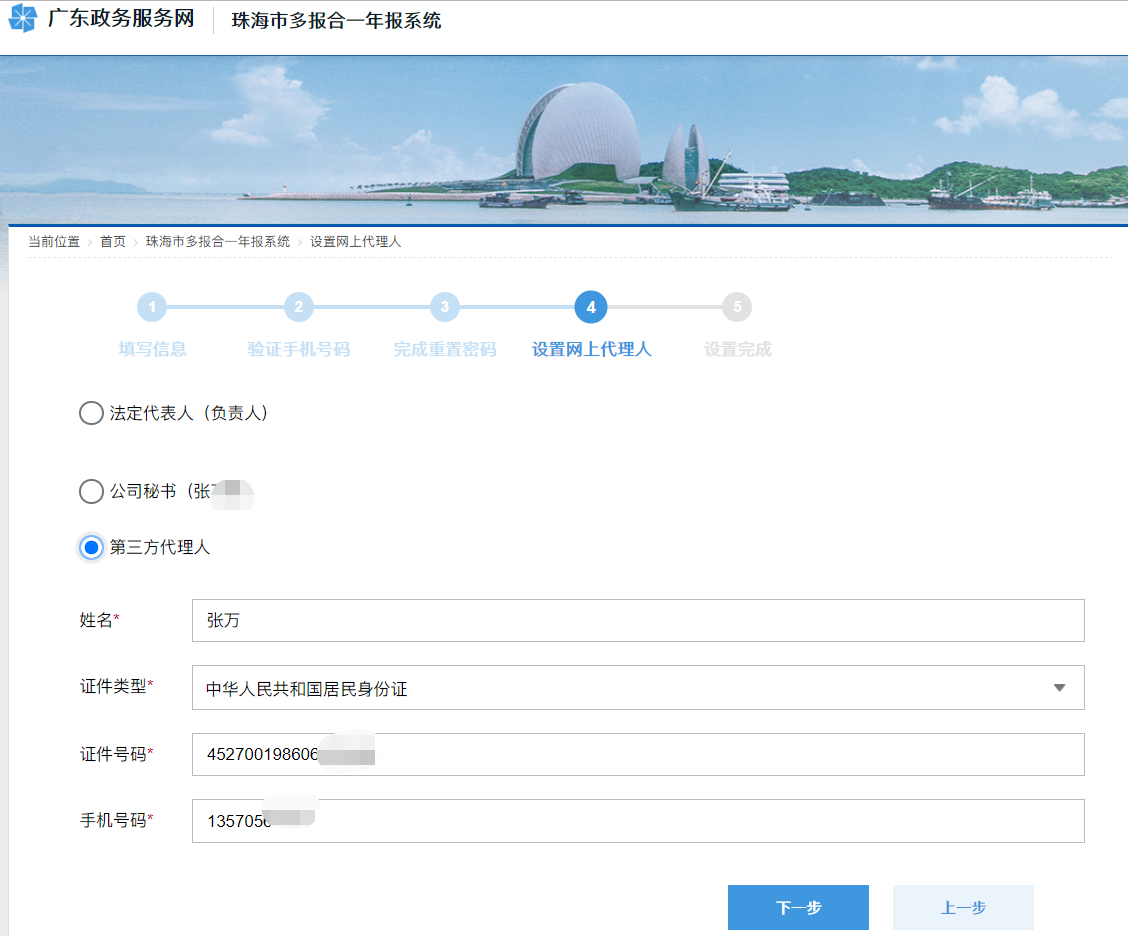Select 法定代表人（负责人） radio option
Image resolution: width=1128 pixels, height=936 pixels.
coord(91,413)
